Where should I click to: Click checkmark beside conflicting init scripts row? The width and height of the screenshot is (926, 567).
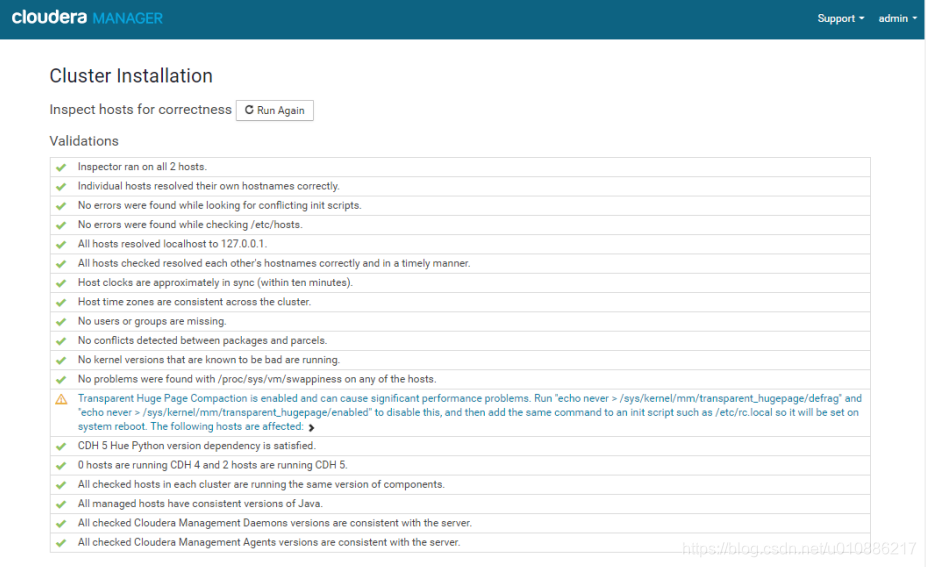61,206
